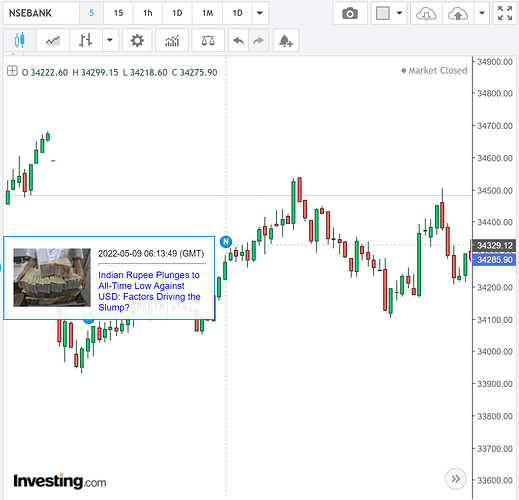The image size is (519, 500).
Task: Switch to the area chart style icon
Action: pos(53,41)
